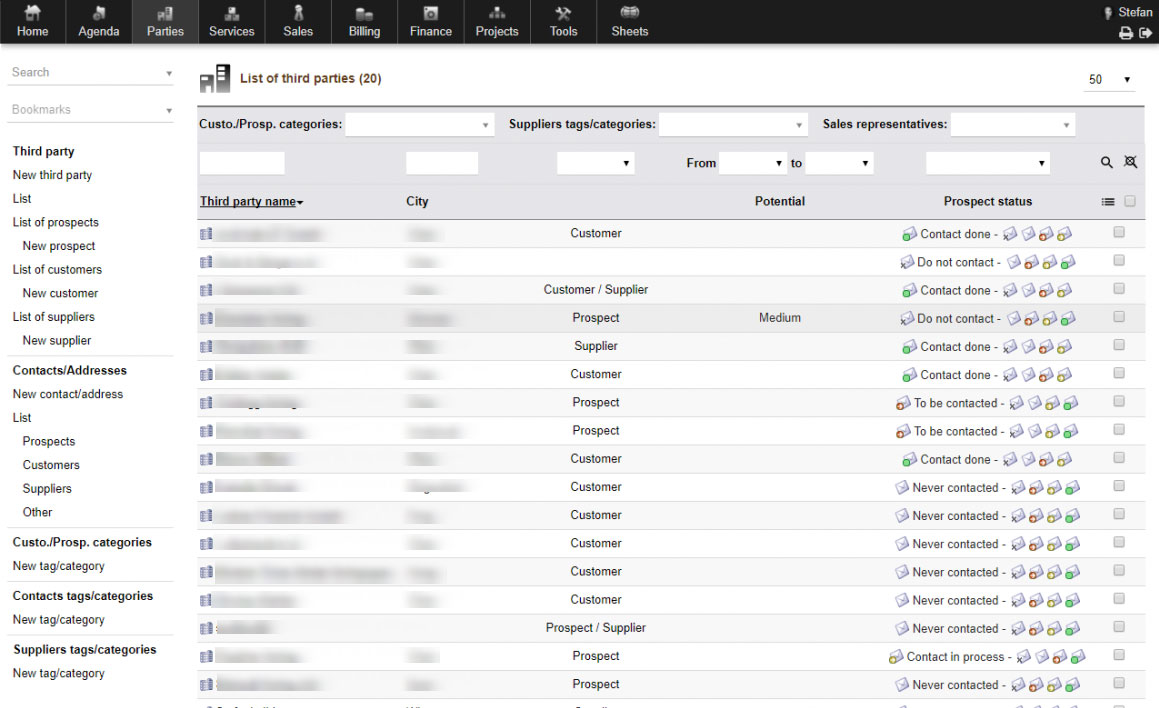Set Medium potential row to To be contacted

coord(1032,319)
